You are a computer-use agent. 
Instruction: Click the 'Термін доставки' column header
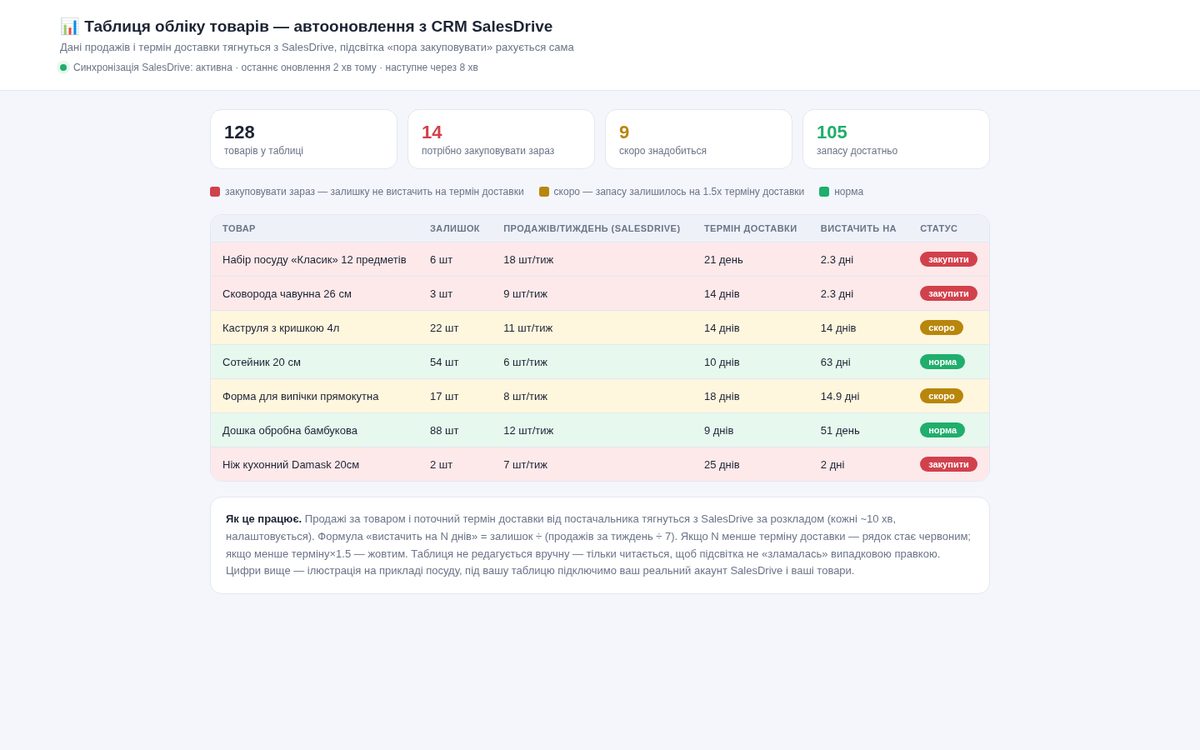point(751,228)
